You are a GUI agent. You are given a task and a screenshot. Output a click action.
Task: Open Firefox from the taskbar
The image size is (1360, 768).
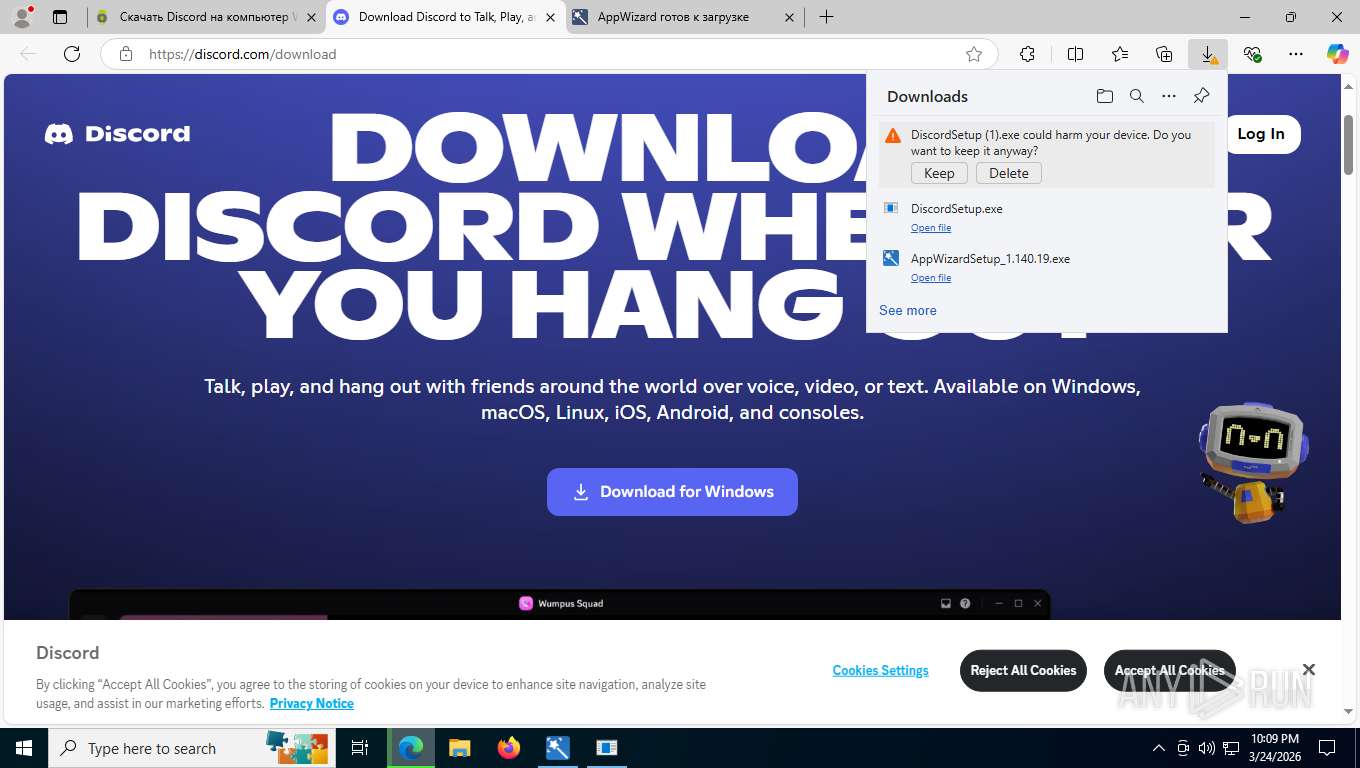coord(509,748)
